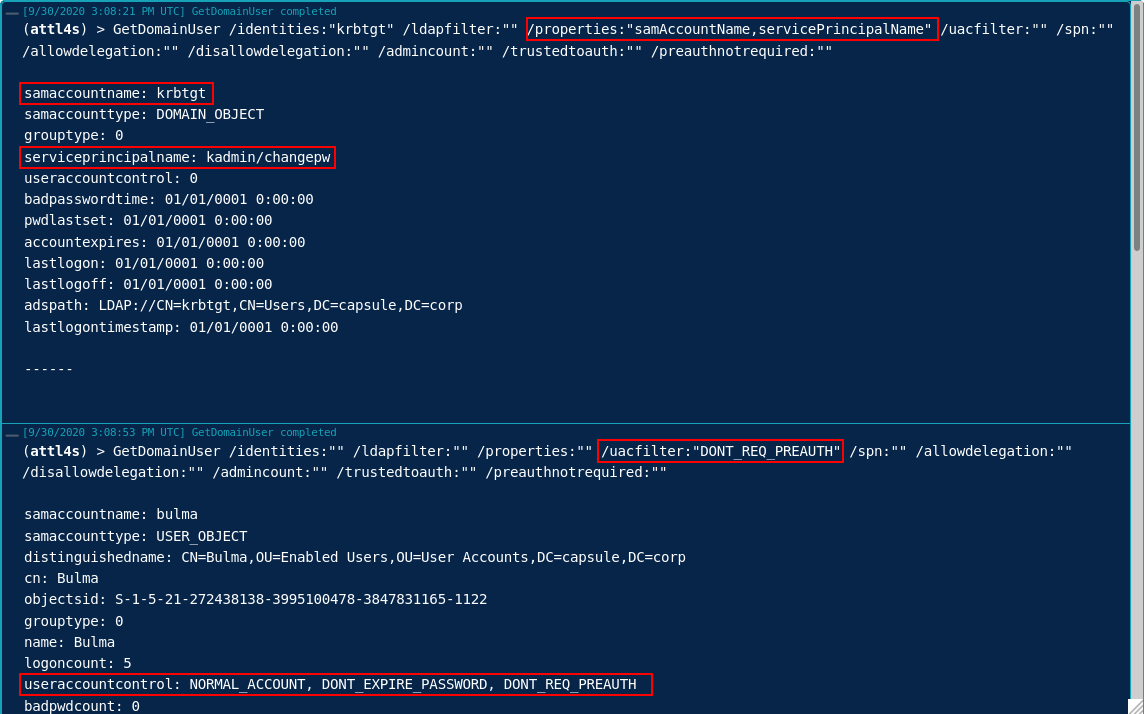
Task: Click the samaccounttype: DOMAIN_OBJECT line
Action: pyautogui.click(x=144, y=114)
